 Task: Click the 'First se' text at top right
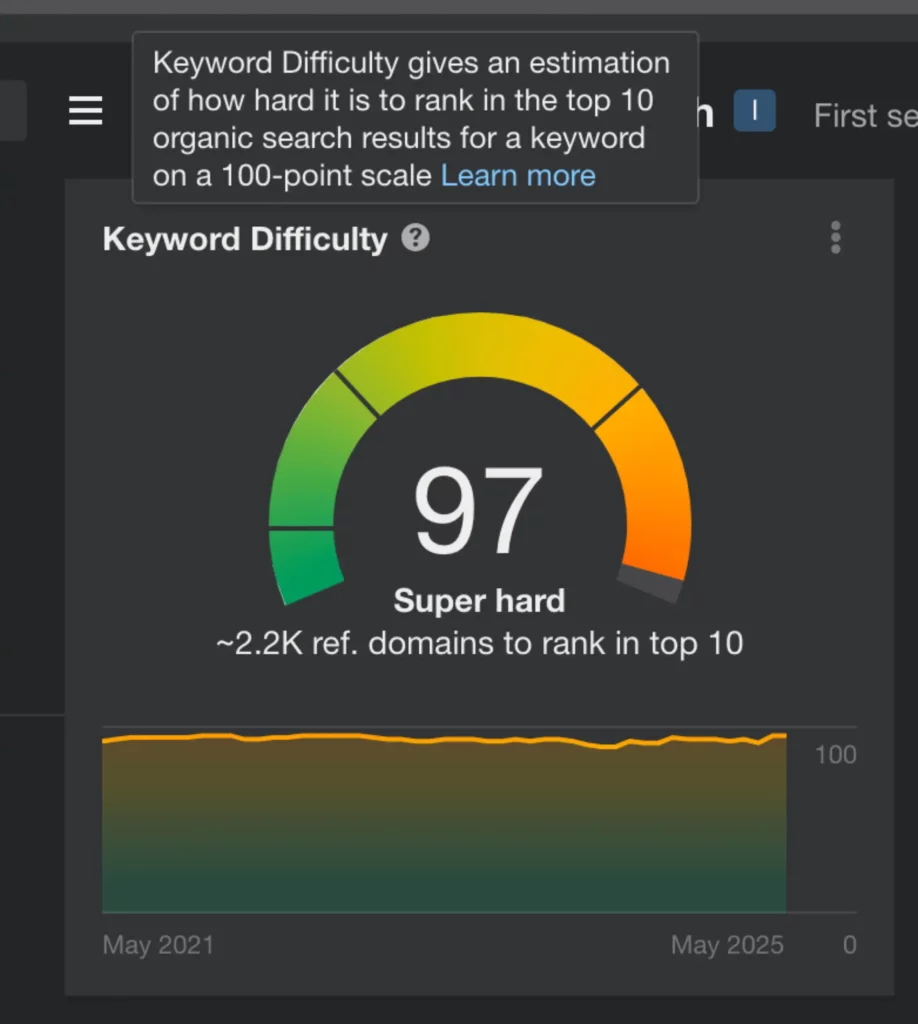864,116
